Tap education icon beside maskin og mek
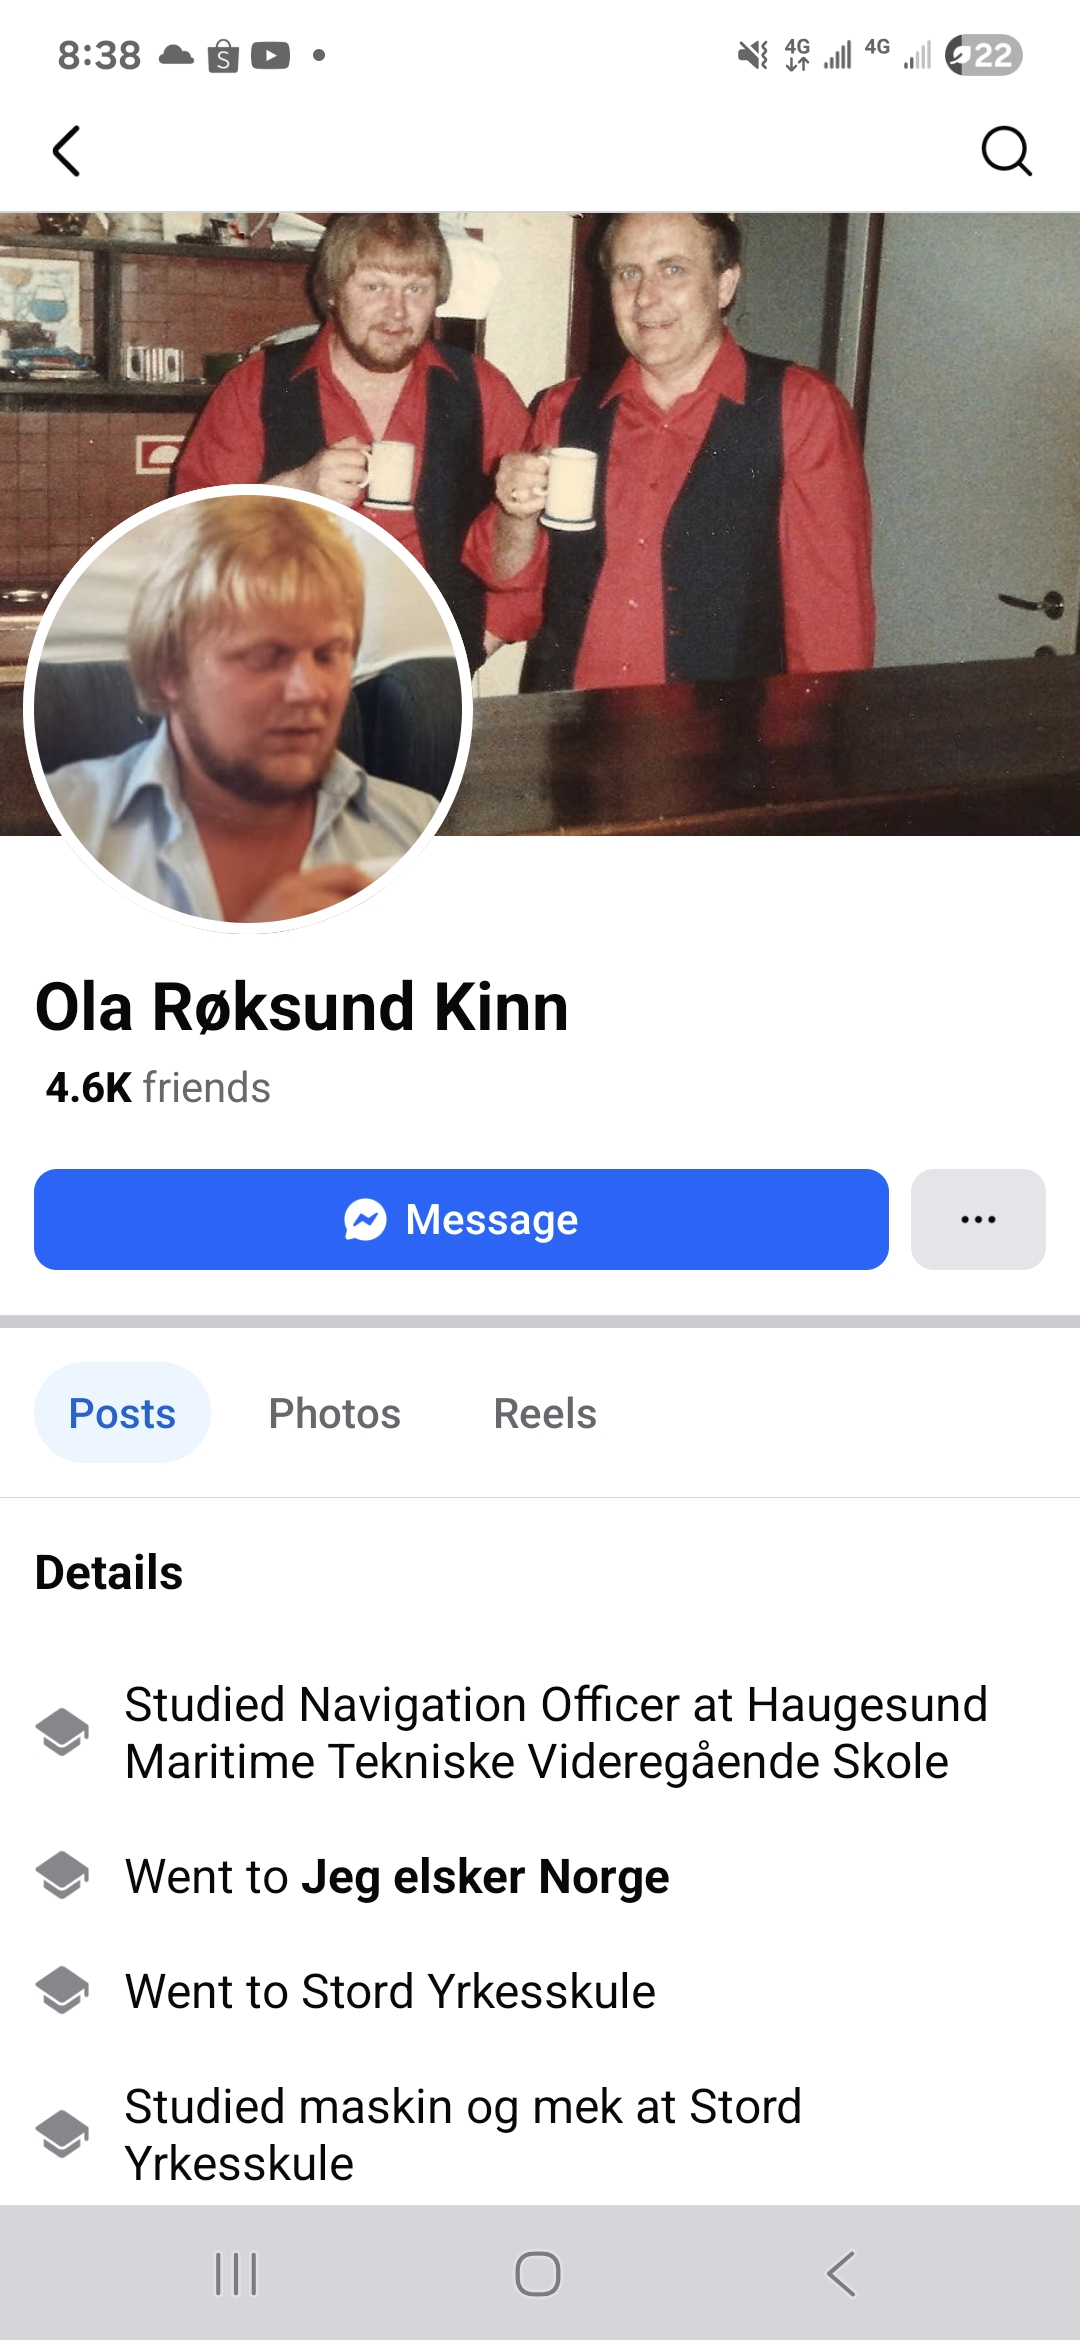Image resolution: width=1080 pixels, height=2340 pixels. coord(62,2134)
